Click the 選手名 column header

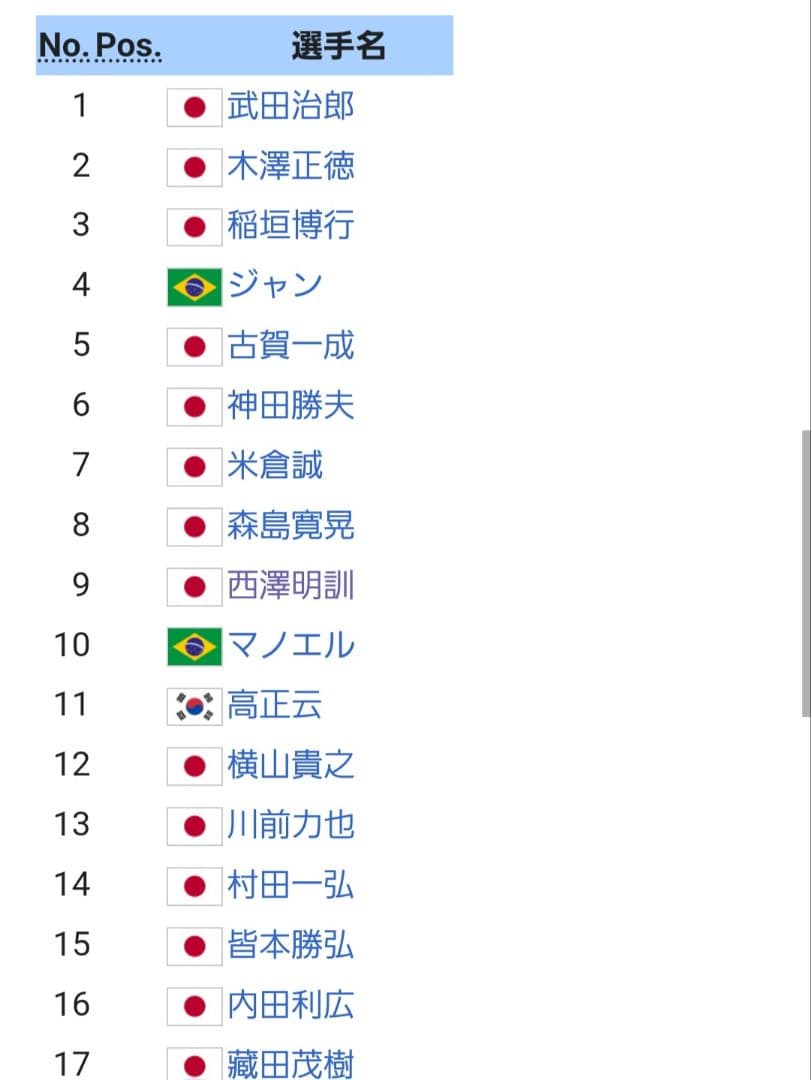pyautogui.click(x=338, y=46)
